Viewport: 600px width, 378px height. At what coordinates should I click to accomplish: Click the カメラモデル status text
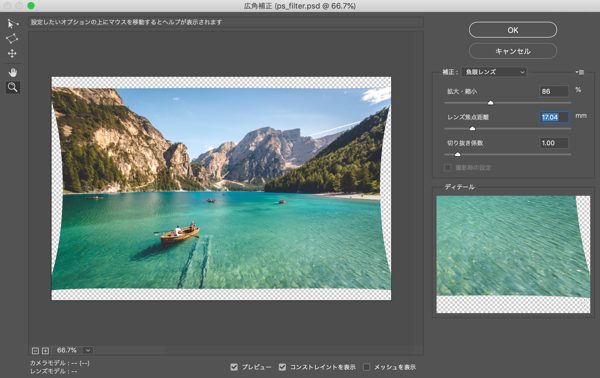60,363
